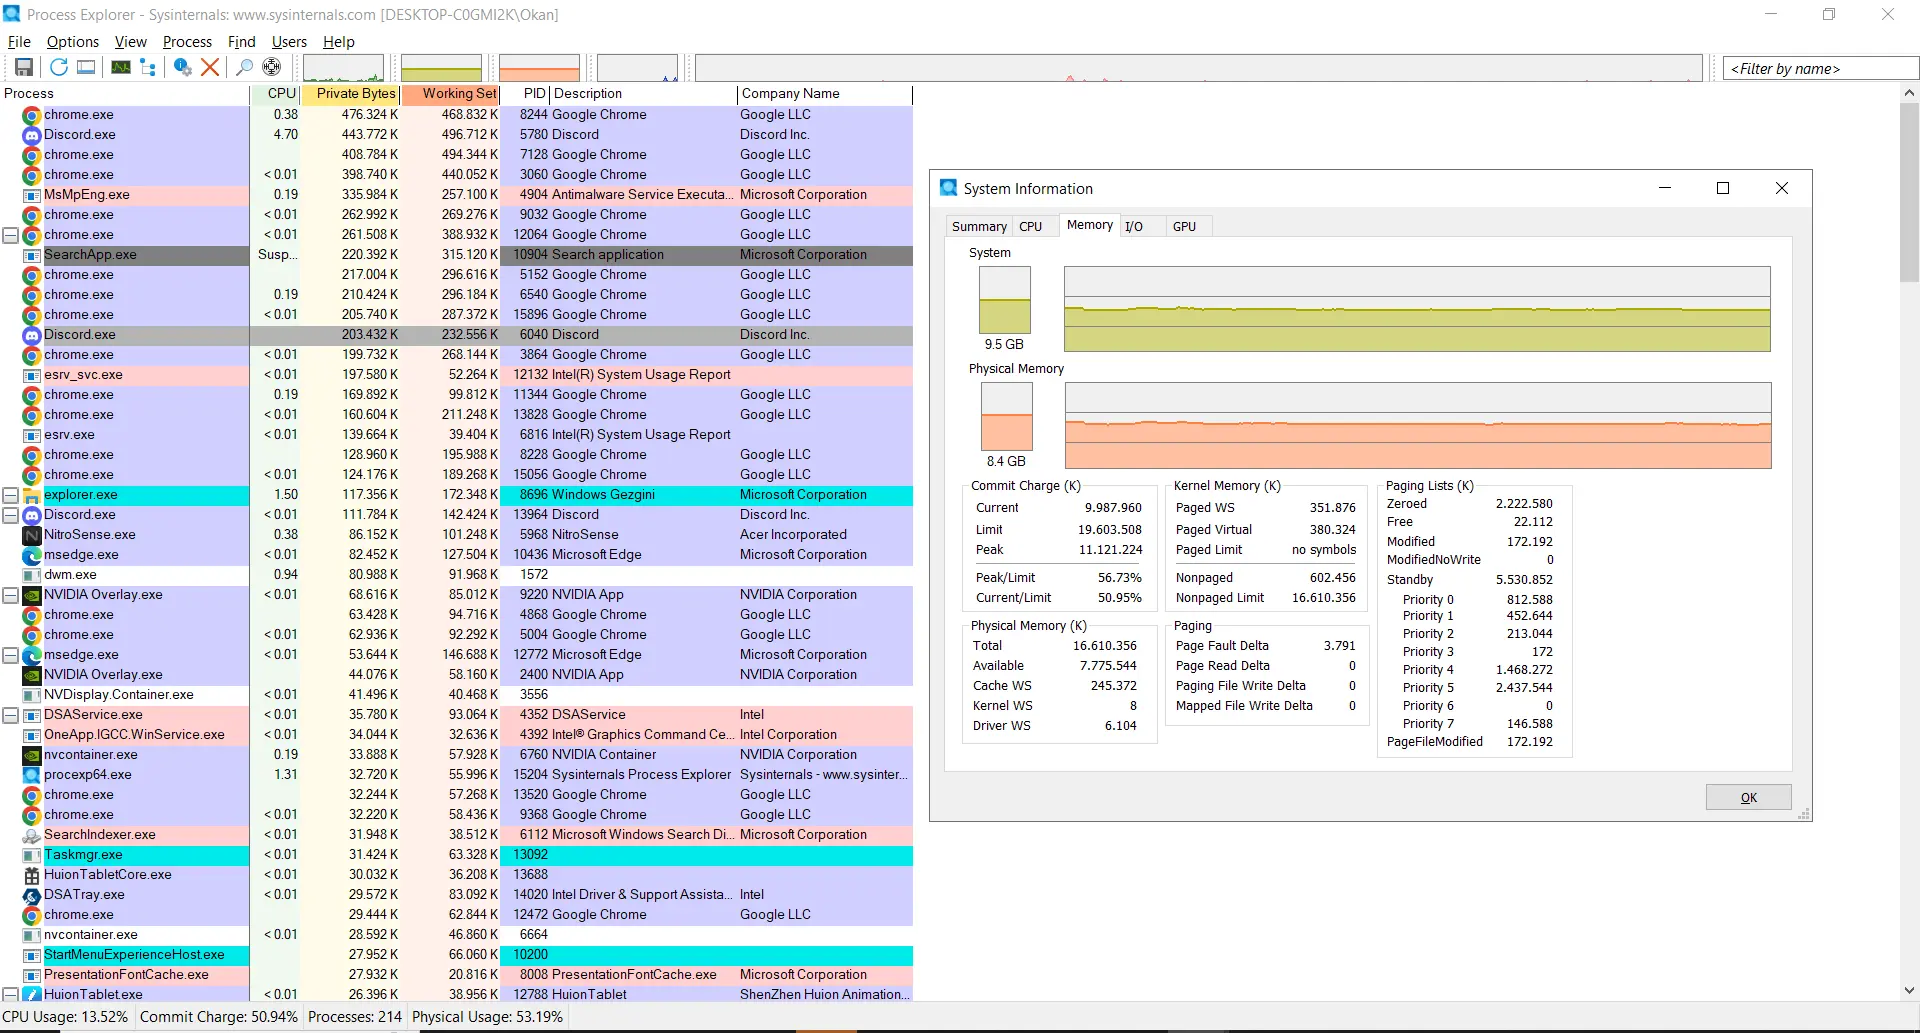Click the process list scroll down arrow
This screenshot has height=1033, width=1920.
click(x=1910, y=991)
